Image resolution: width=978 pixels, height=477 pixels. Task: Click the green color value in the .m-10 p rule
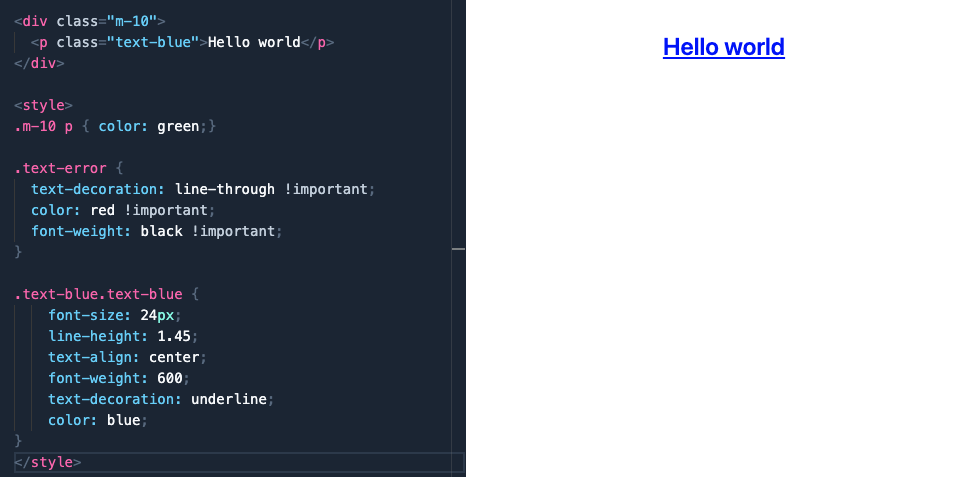[178, 126]
